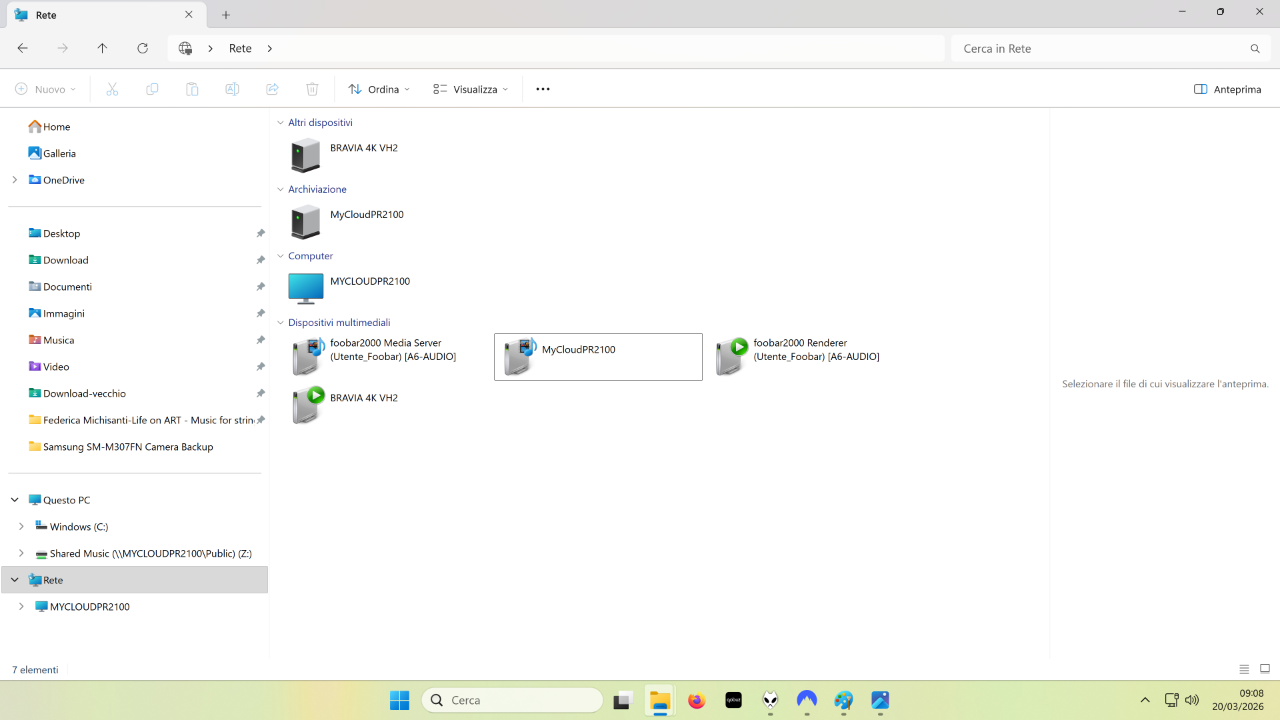
Task: Toggle the Anteprima preview pane
Action: coord(1227,89)
